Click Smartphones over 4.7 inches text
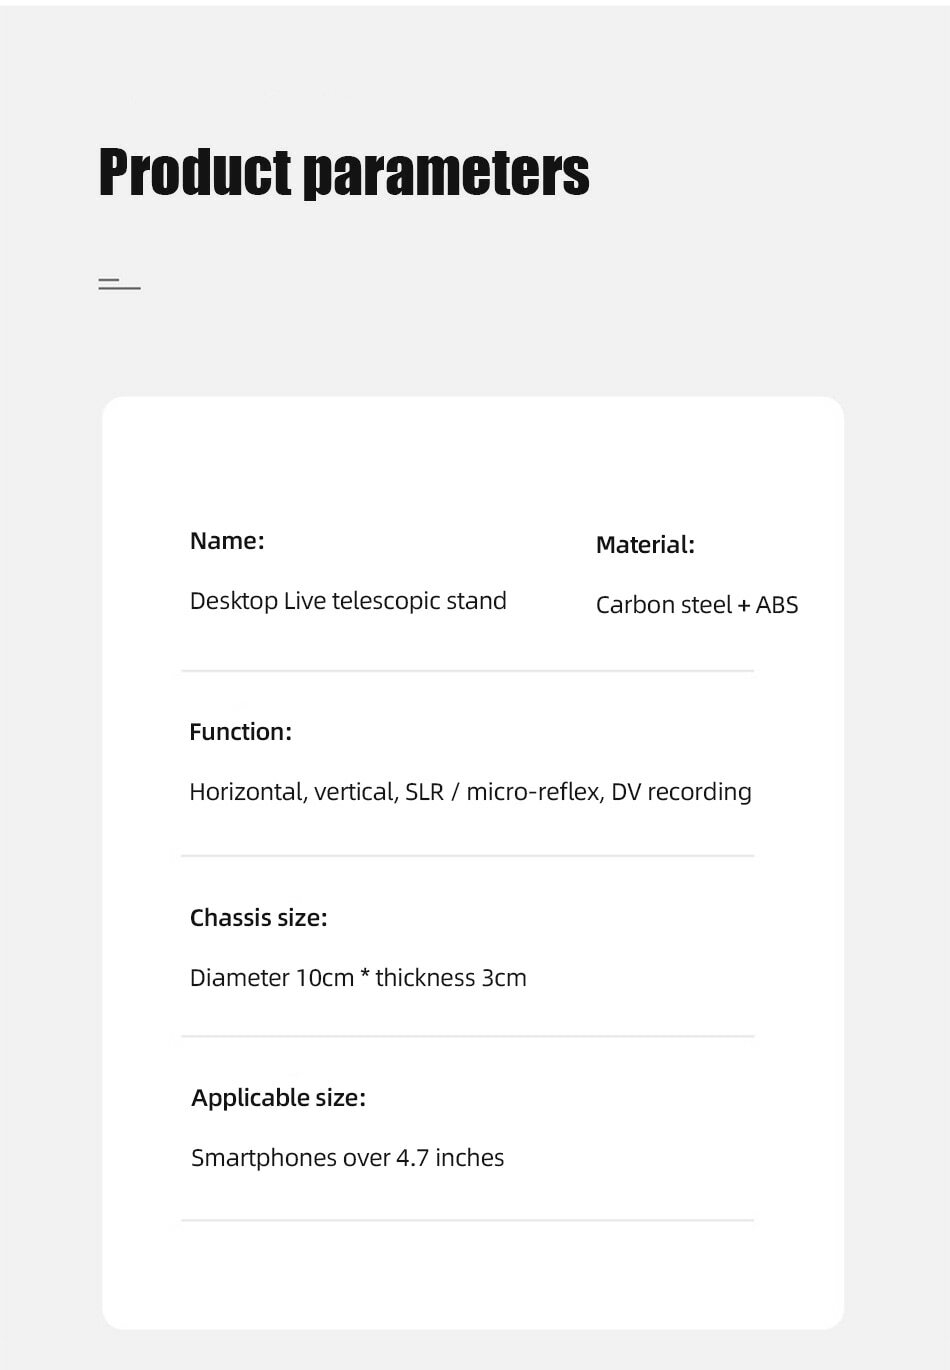 tap(347, 1158)
